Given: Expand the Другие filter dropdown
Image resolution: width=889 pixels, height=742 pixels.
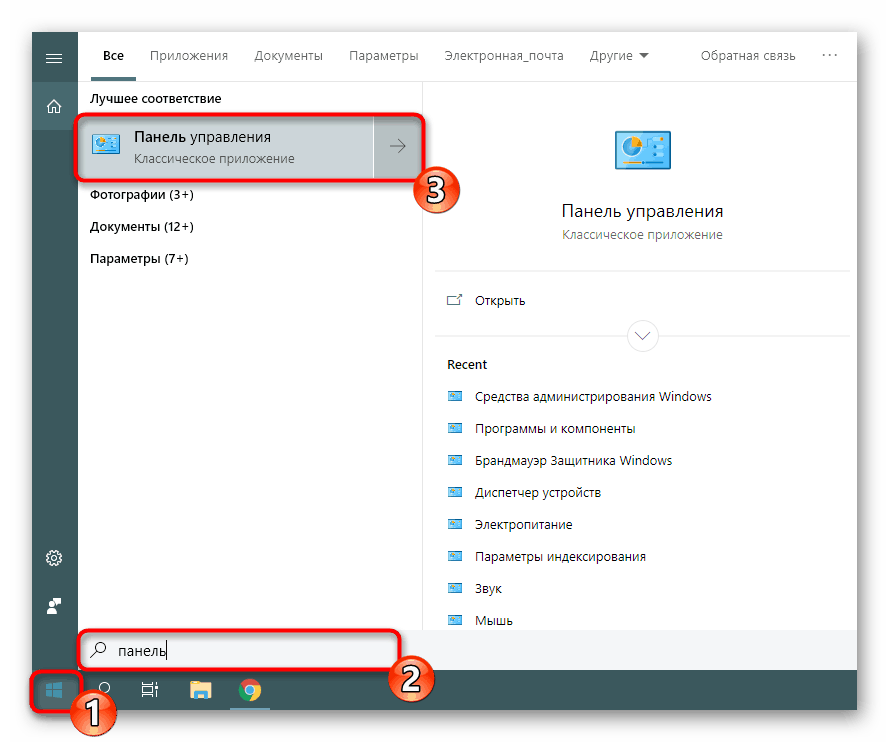Looking at the screenshot, I should pos(619,56).
